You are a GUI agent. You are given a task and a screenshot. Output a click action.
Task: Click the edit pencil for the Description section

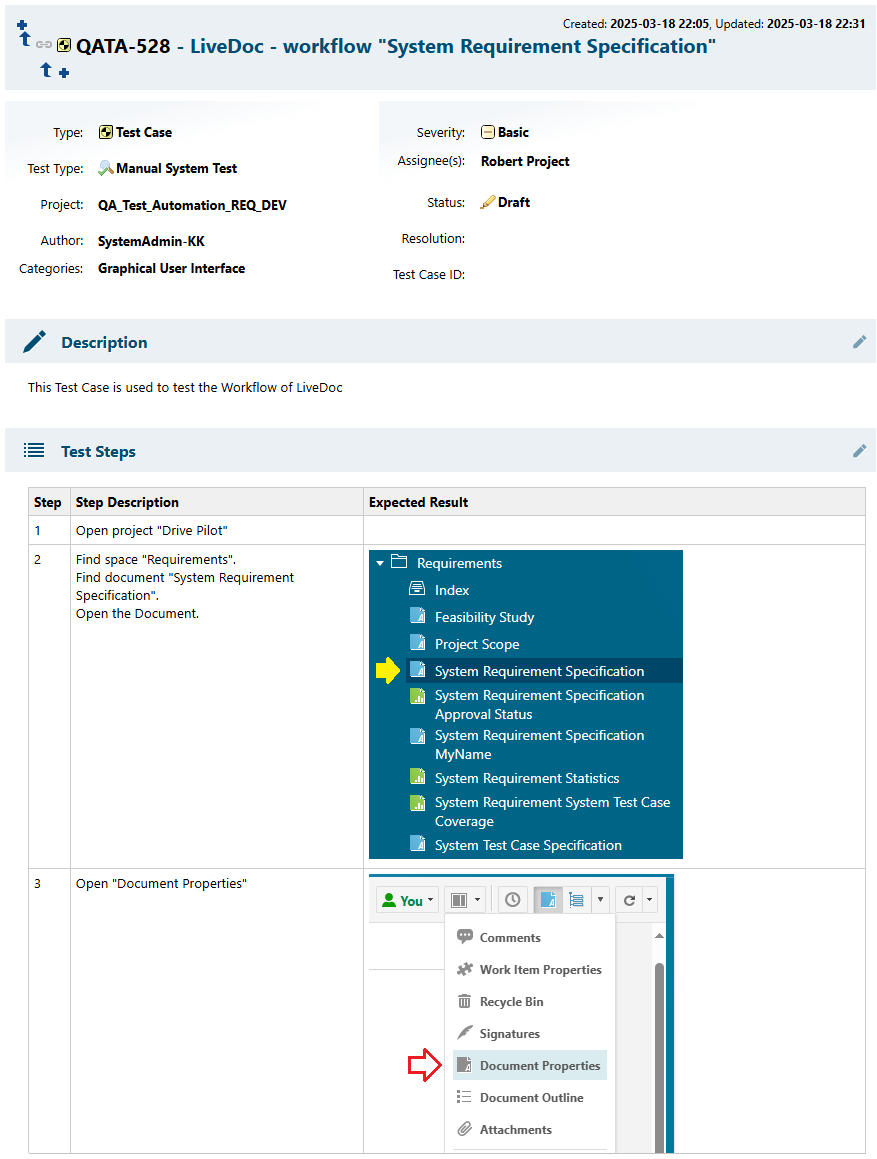[x=859, y=341]
